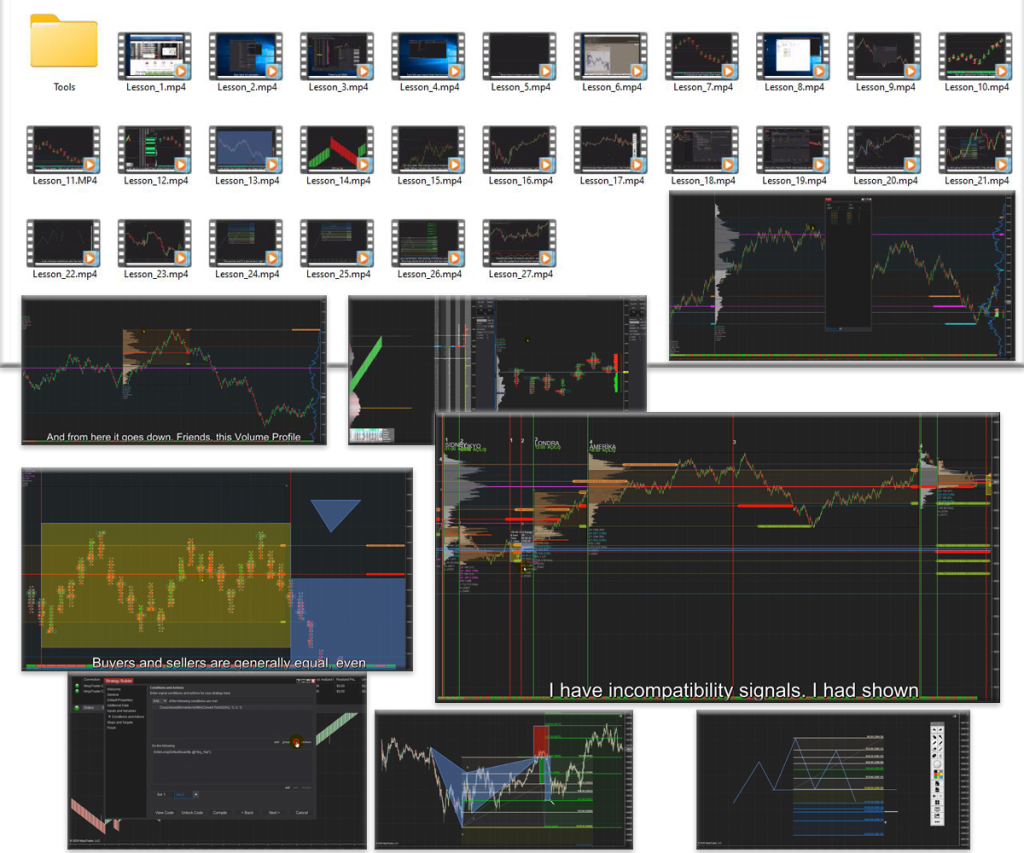Pick a color from the drawing toolbar palette
Viewport: 1024px width, 853px height.
point(936,773)
